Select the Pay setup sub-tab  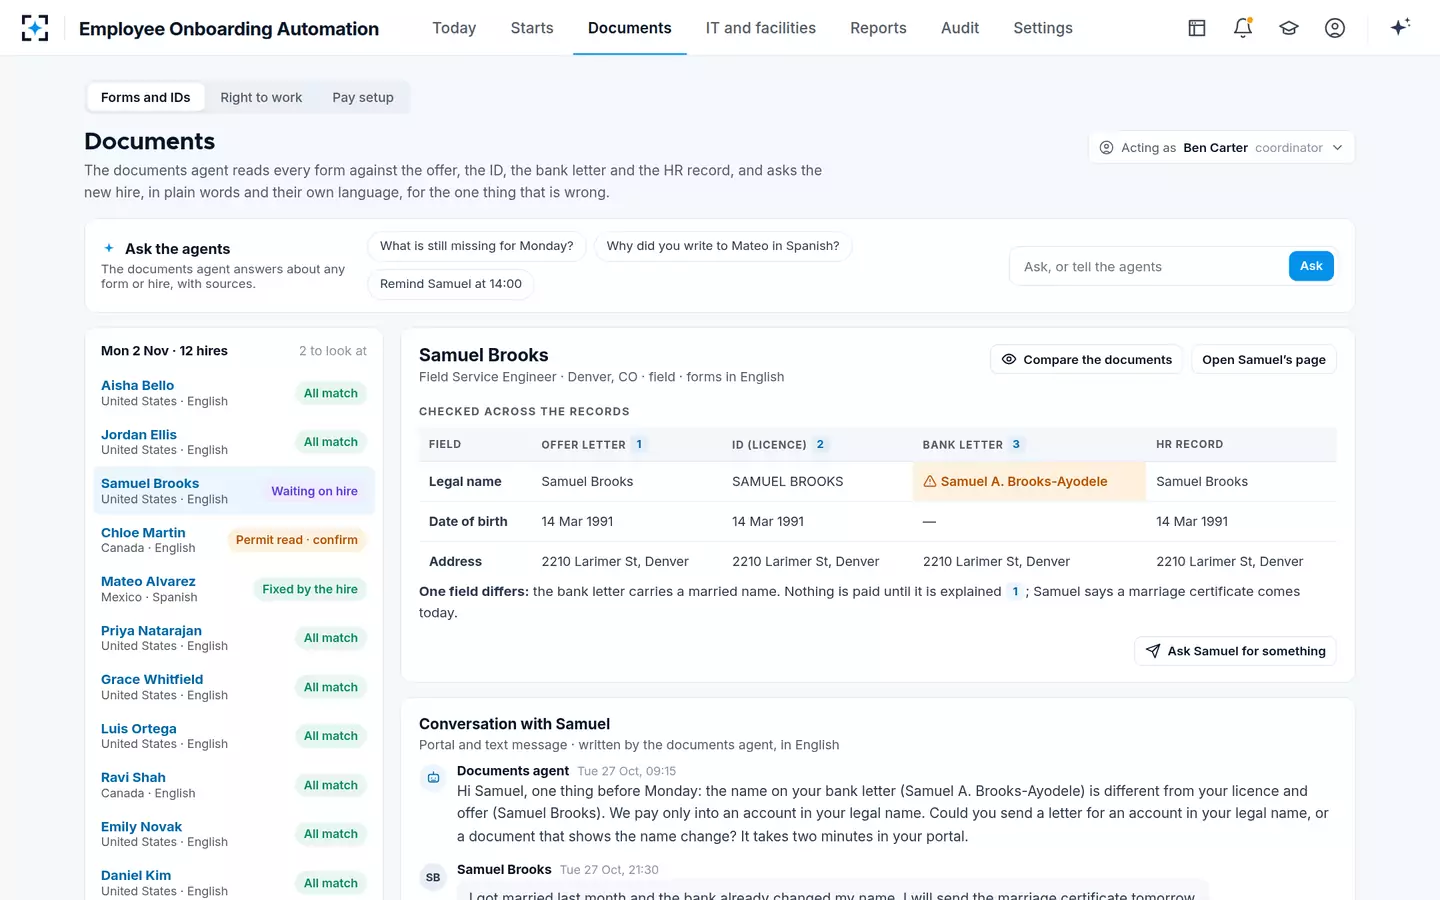pos(363,97)
